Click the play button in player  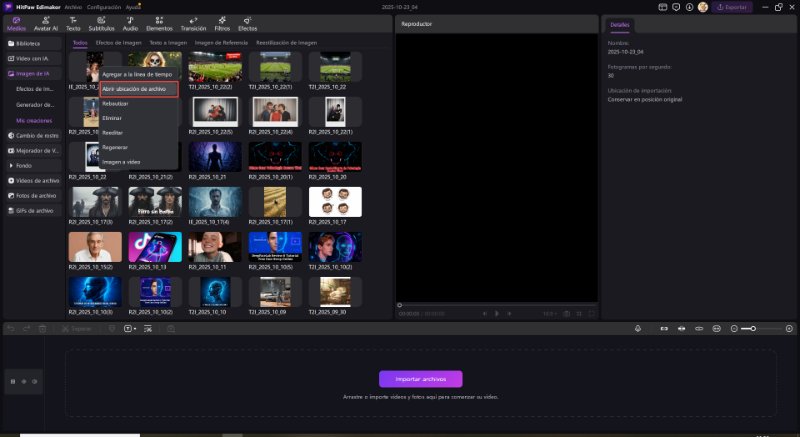pos(497,313)
